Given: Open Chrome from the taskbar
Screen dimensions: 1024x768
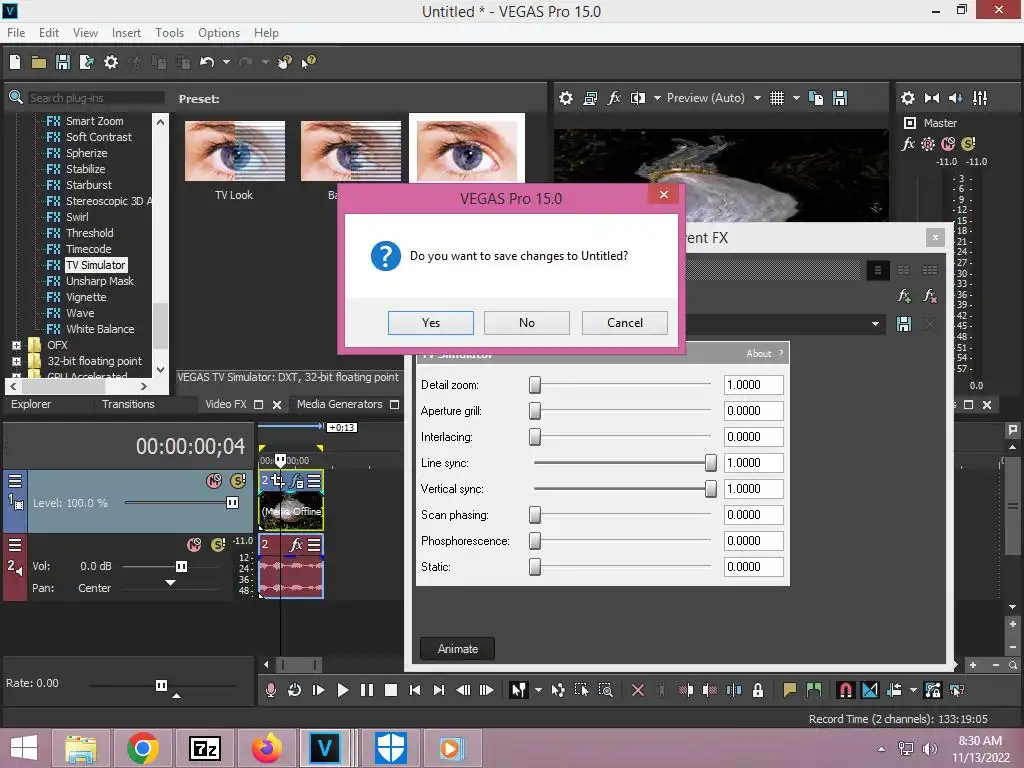Looking at the screenshot, I should point(143,748).
